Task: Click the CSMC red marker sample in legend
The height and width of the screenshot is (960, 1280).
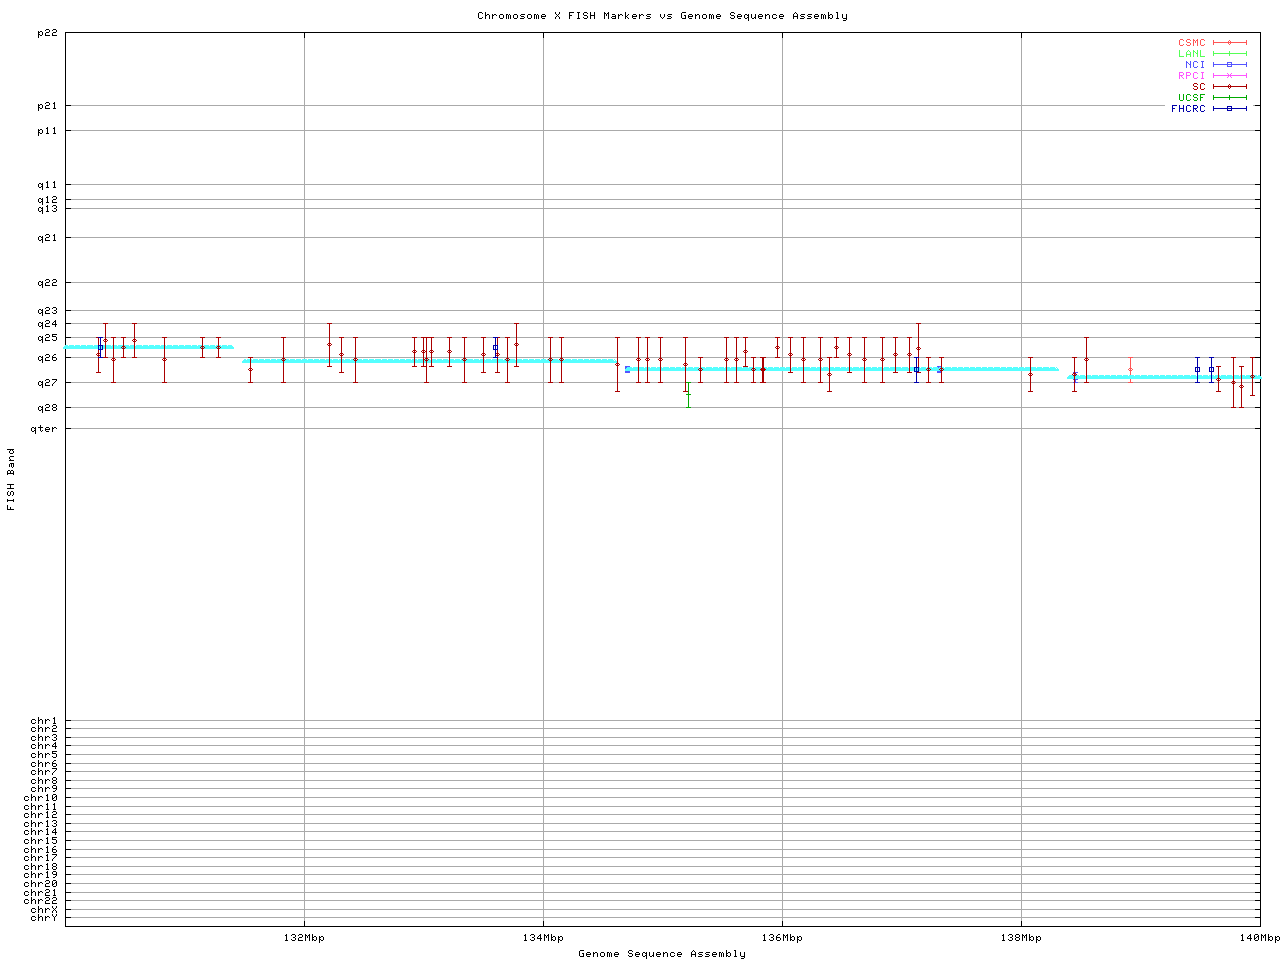Action: (1229, 43)
